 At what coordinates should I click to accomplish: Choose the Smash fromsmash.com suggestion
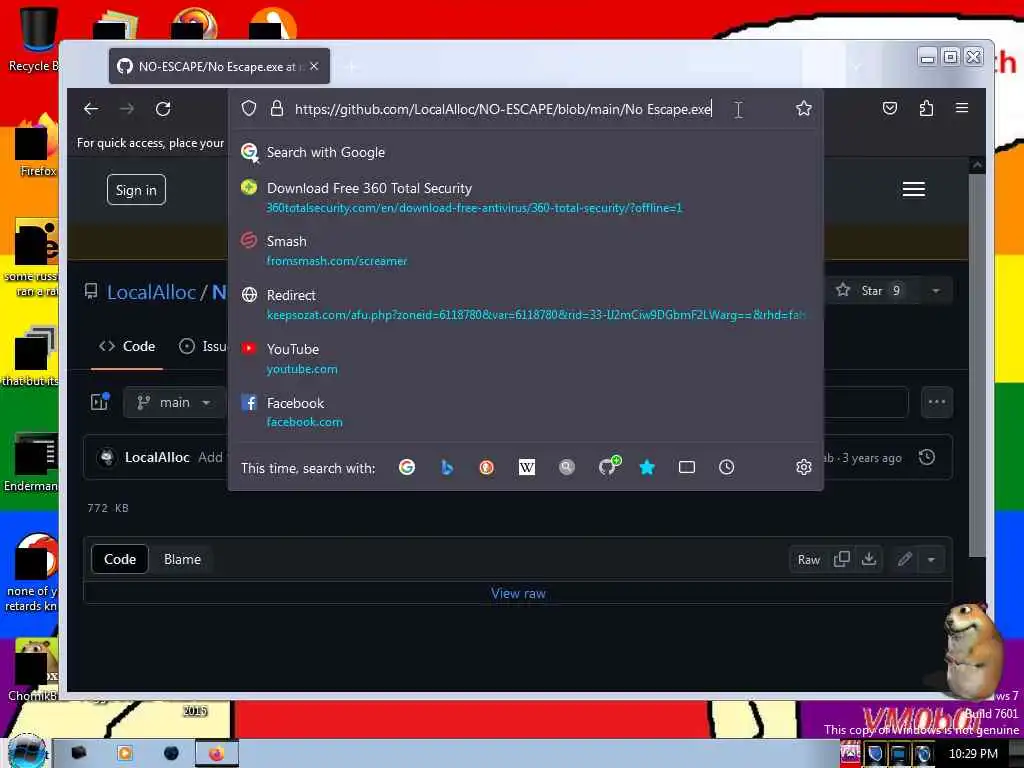coord(525,251)
